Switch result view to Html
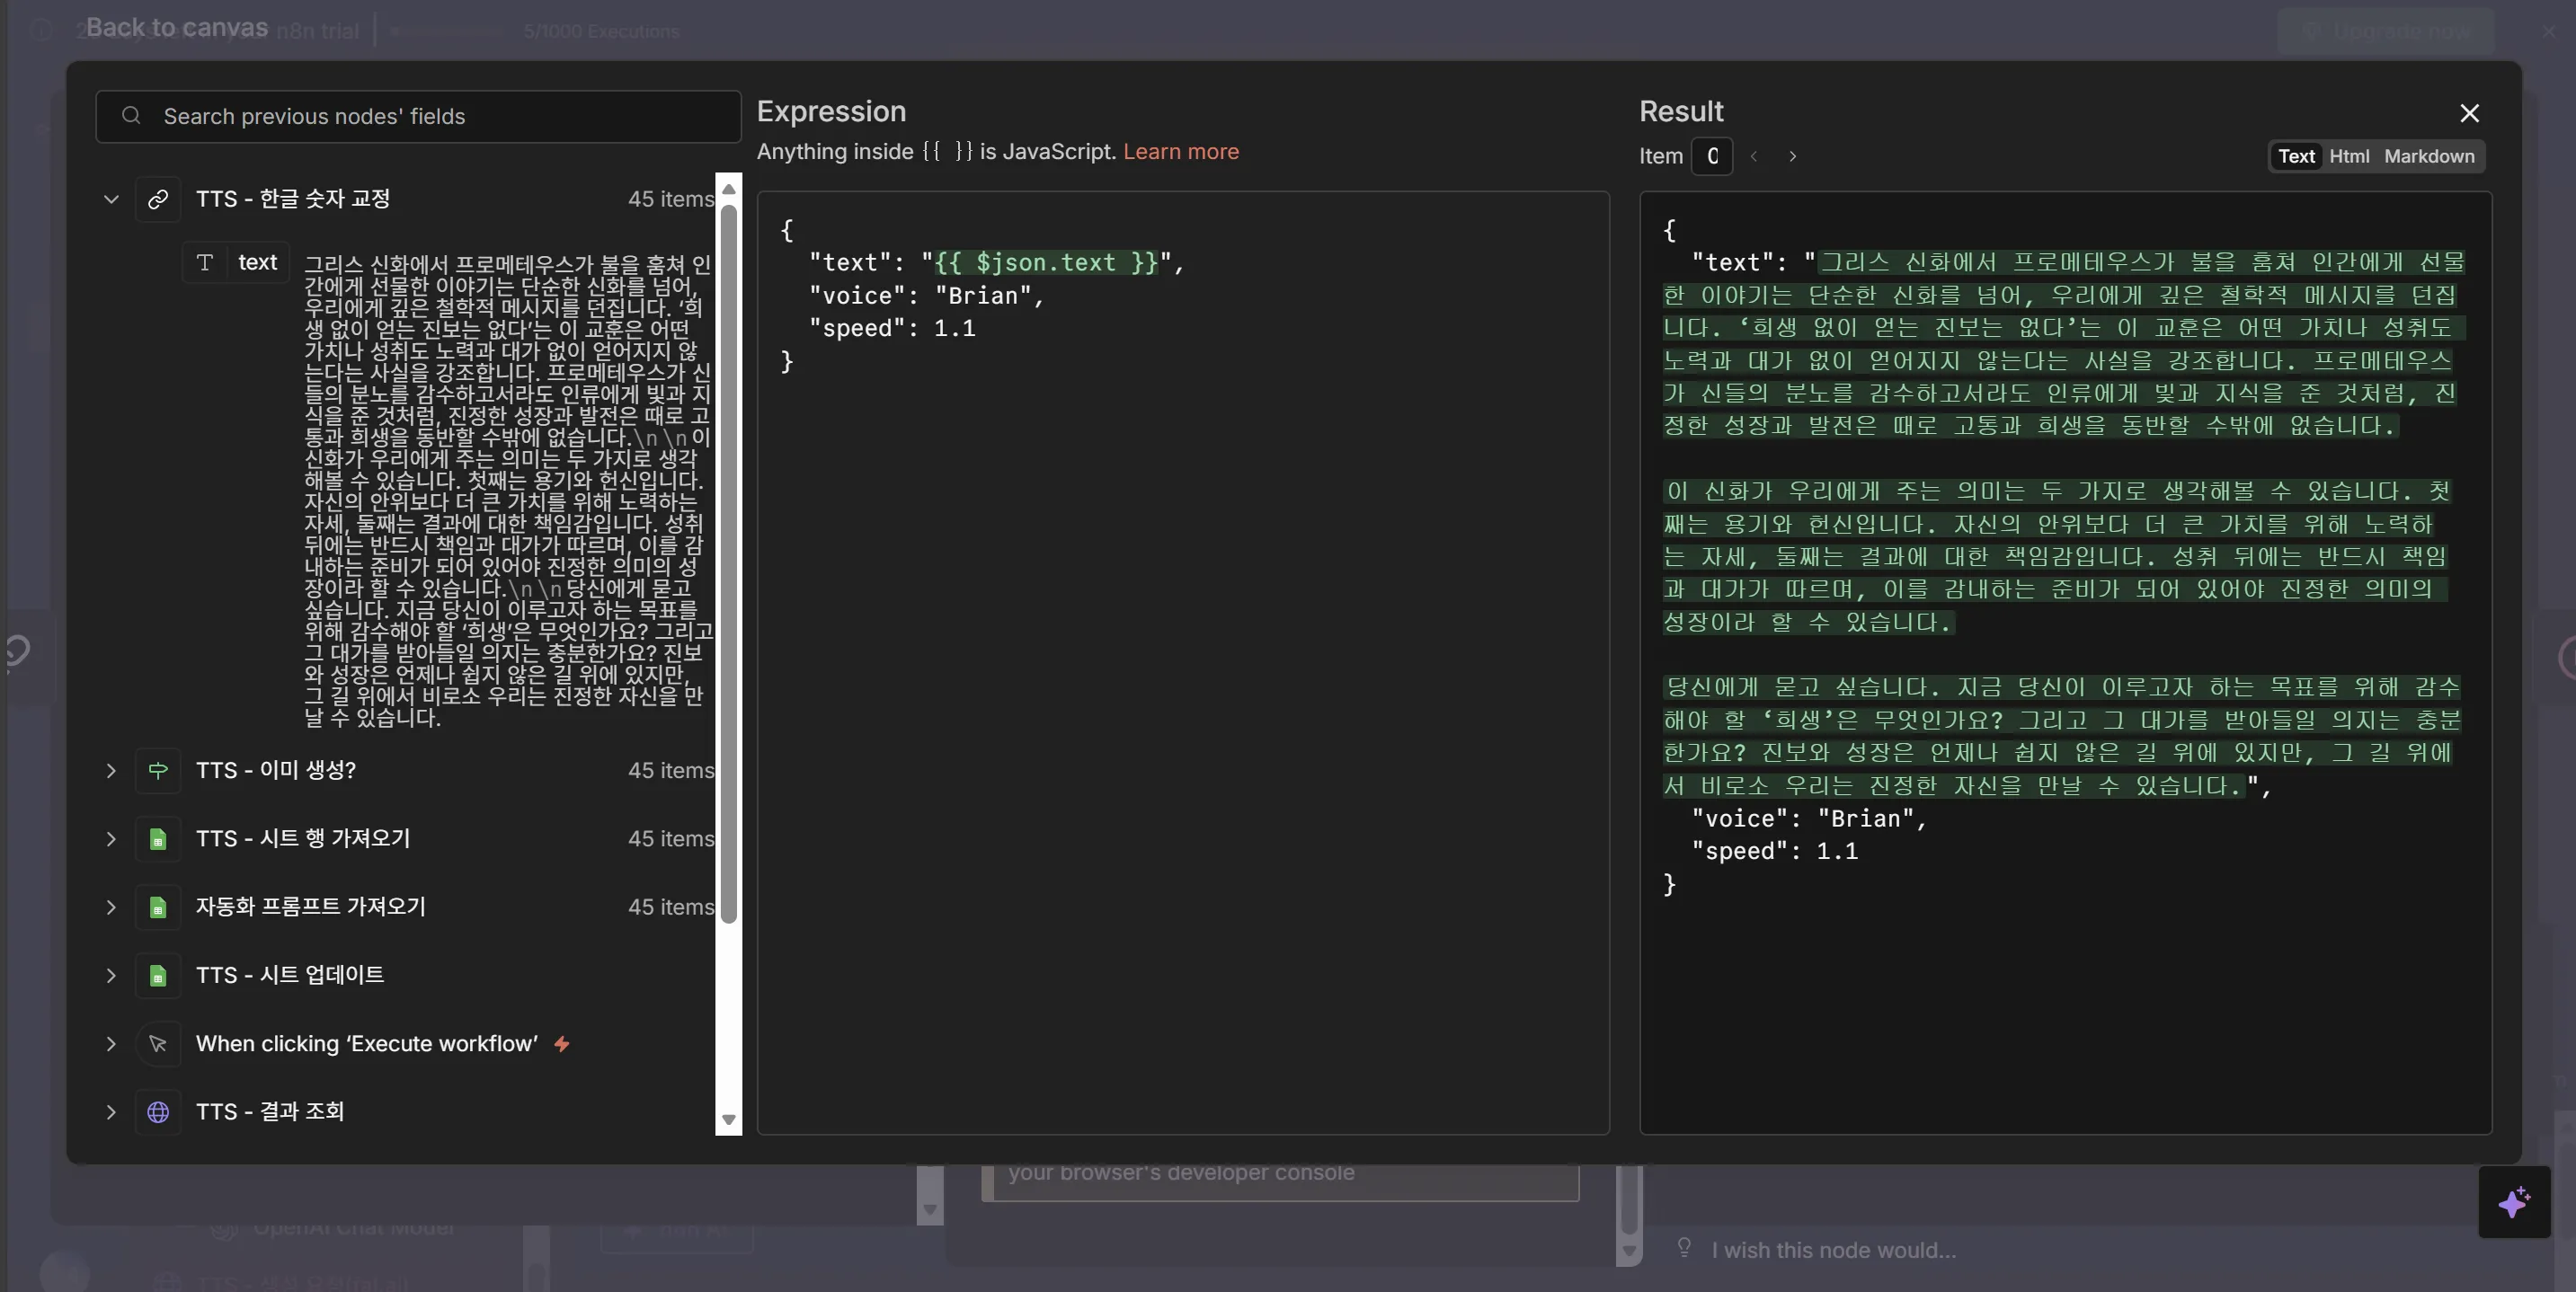Image resolution: width=2576 pixels, height=1292 pixels. click(2349, 156)
